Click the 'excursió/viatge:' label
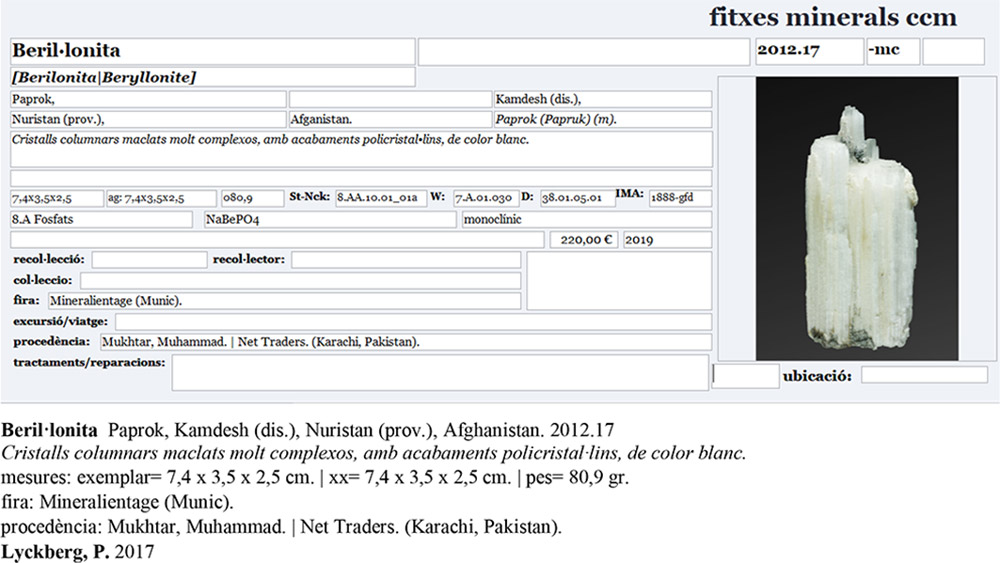The image size is (1000, 563). pyautogui.click(x=61, y=321)
